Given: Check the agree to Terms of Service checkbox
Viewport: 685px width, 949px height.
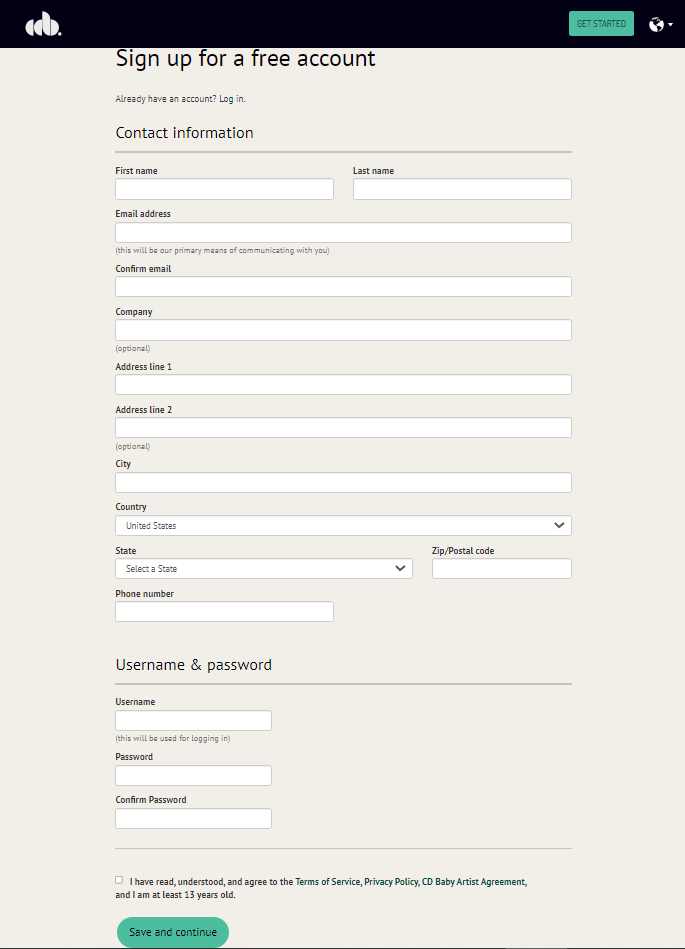Looking at the screenshot, I should pos(119,880).
